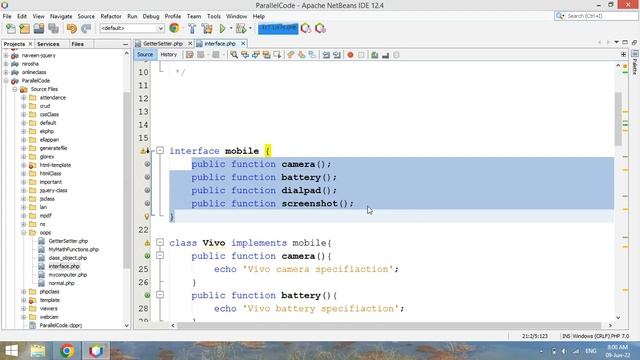The height and width of the screenshot is (360, 640).
Task: Open the Debug Project dropdown arrow
Action: [250, 29]
